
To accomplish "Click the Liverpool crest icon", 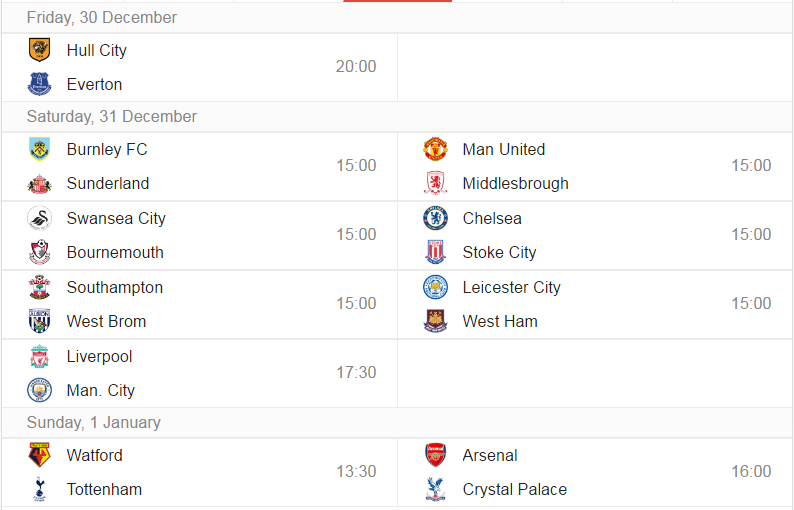I will 39,357.
